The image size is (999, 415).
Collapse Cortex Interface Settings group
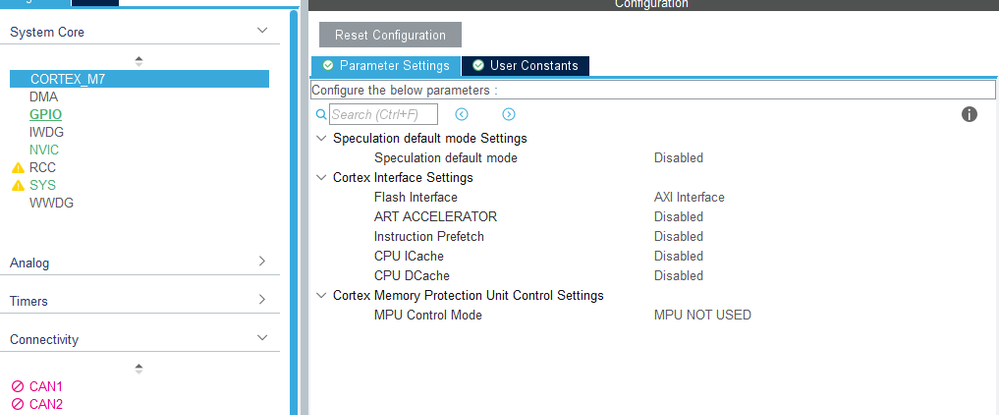coord(321,178)
